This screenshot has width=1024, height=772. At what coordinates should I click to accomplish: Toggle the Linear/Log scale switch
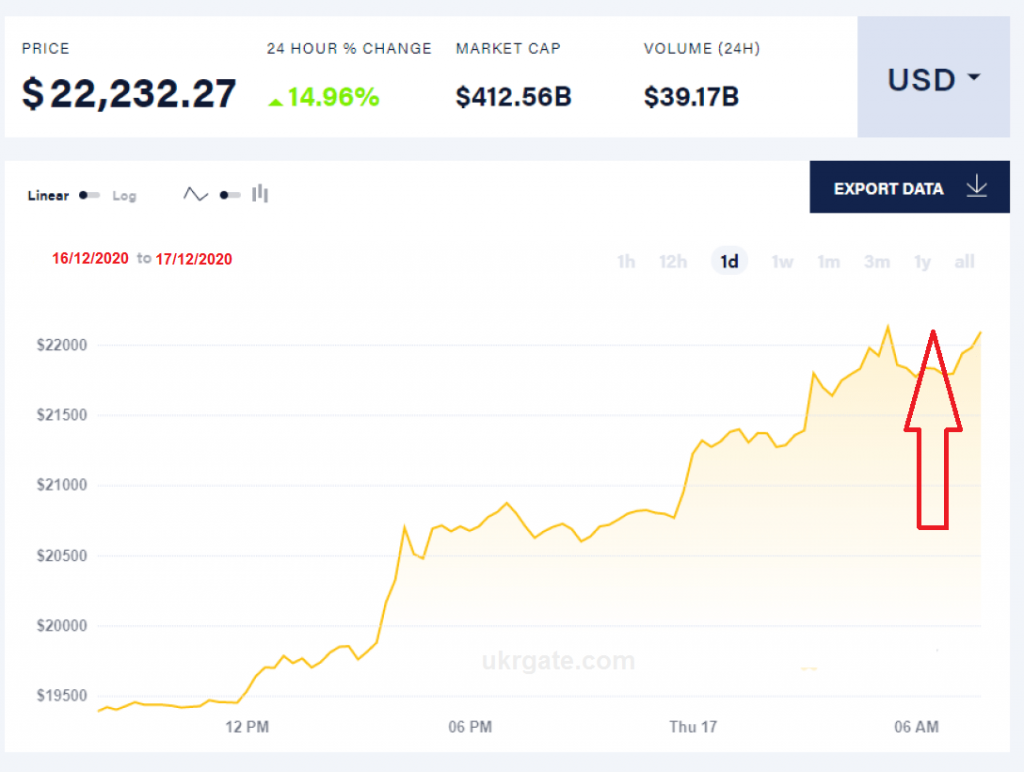tap(90, 195)
